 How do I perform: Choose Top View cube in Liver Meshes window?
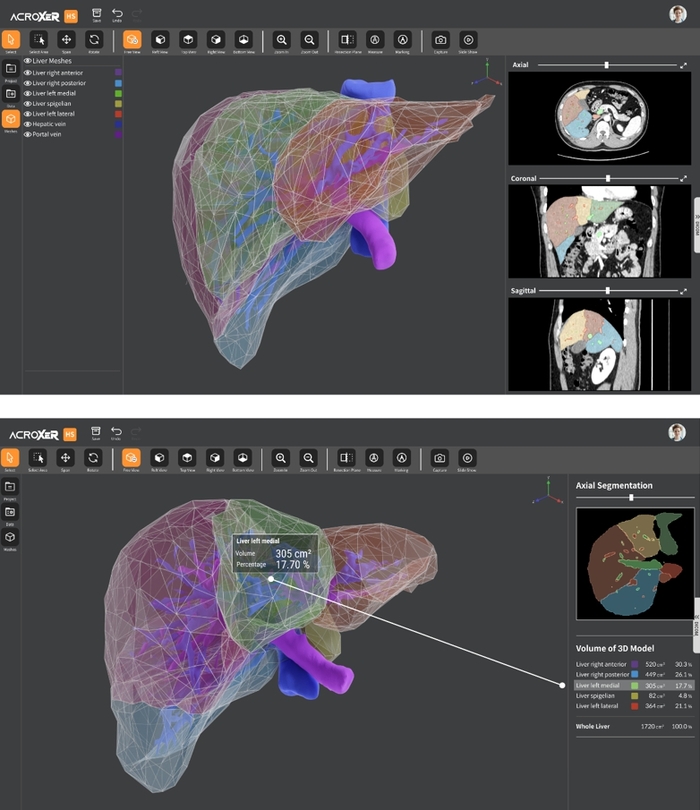click(x=187, y=40)
